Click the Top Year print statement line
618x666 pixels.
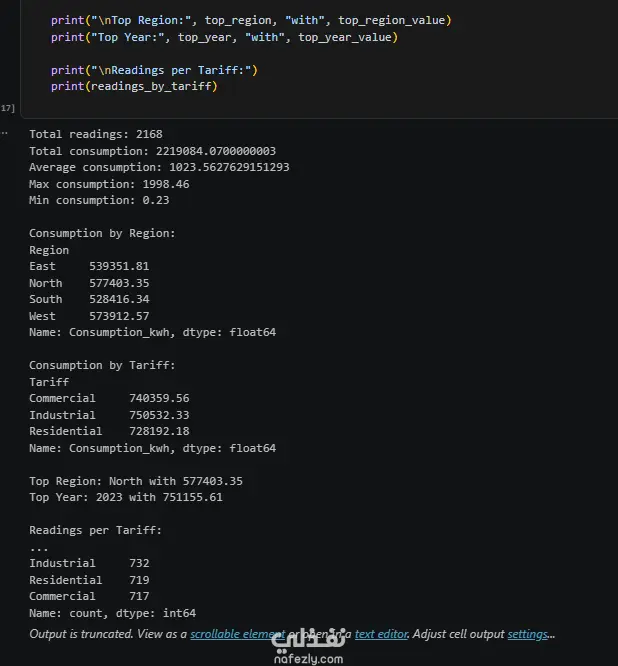[x=224, y=37]
